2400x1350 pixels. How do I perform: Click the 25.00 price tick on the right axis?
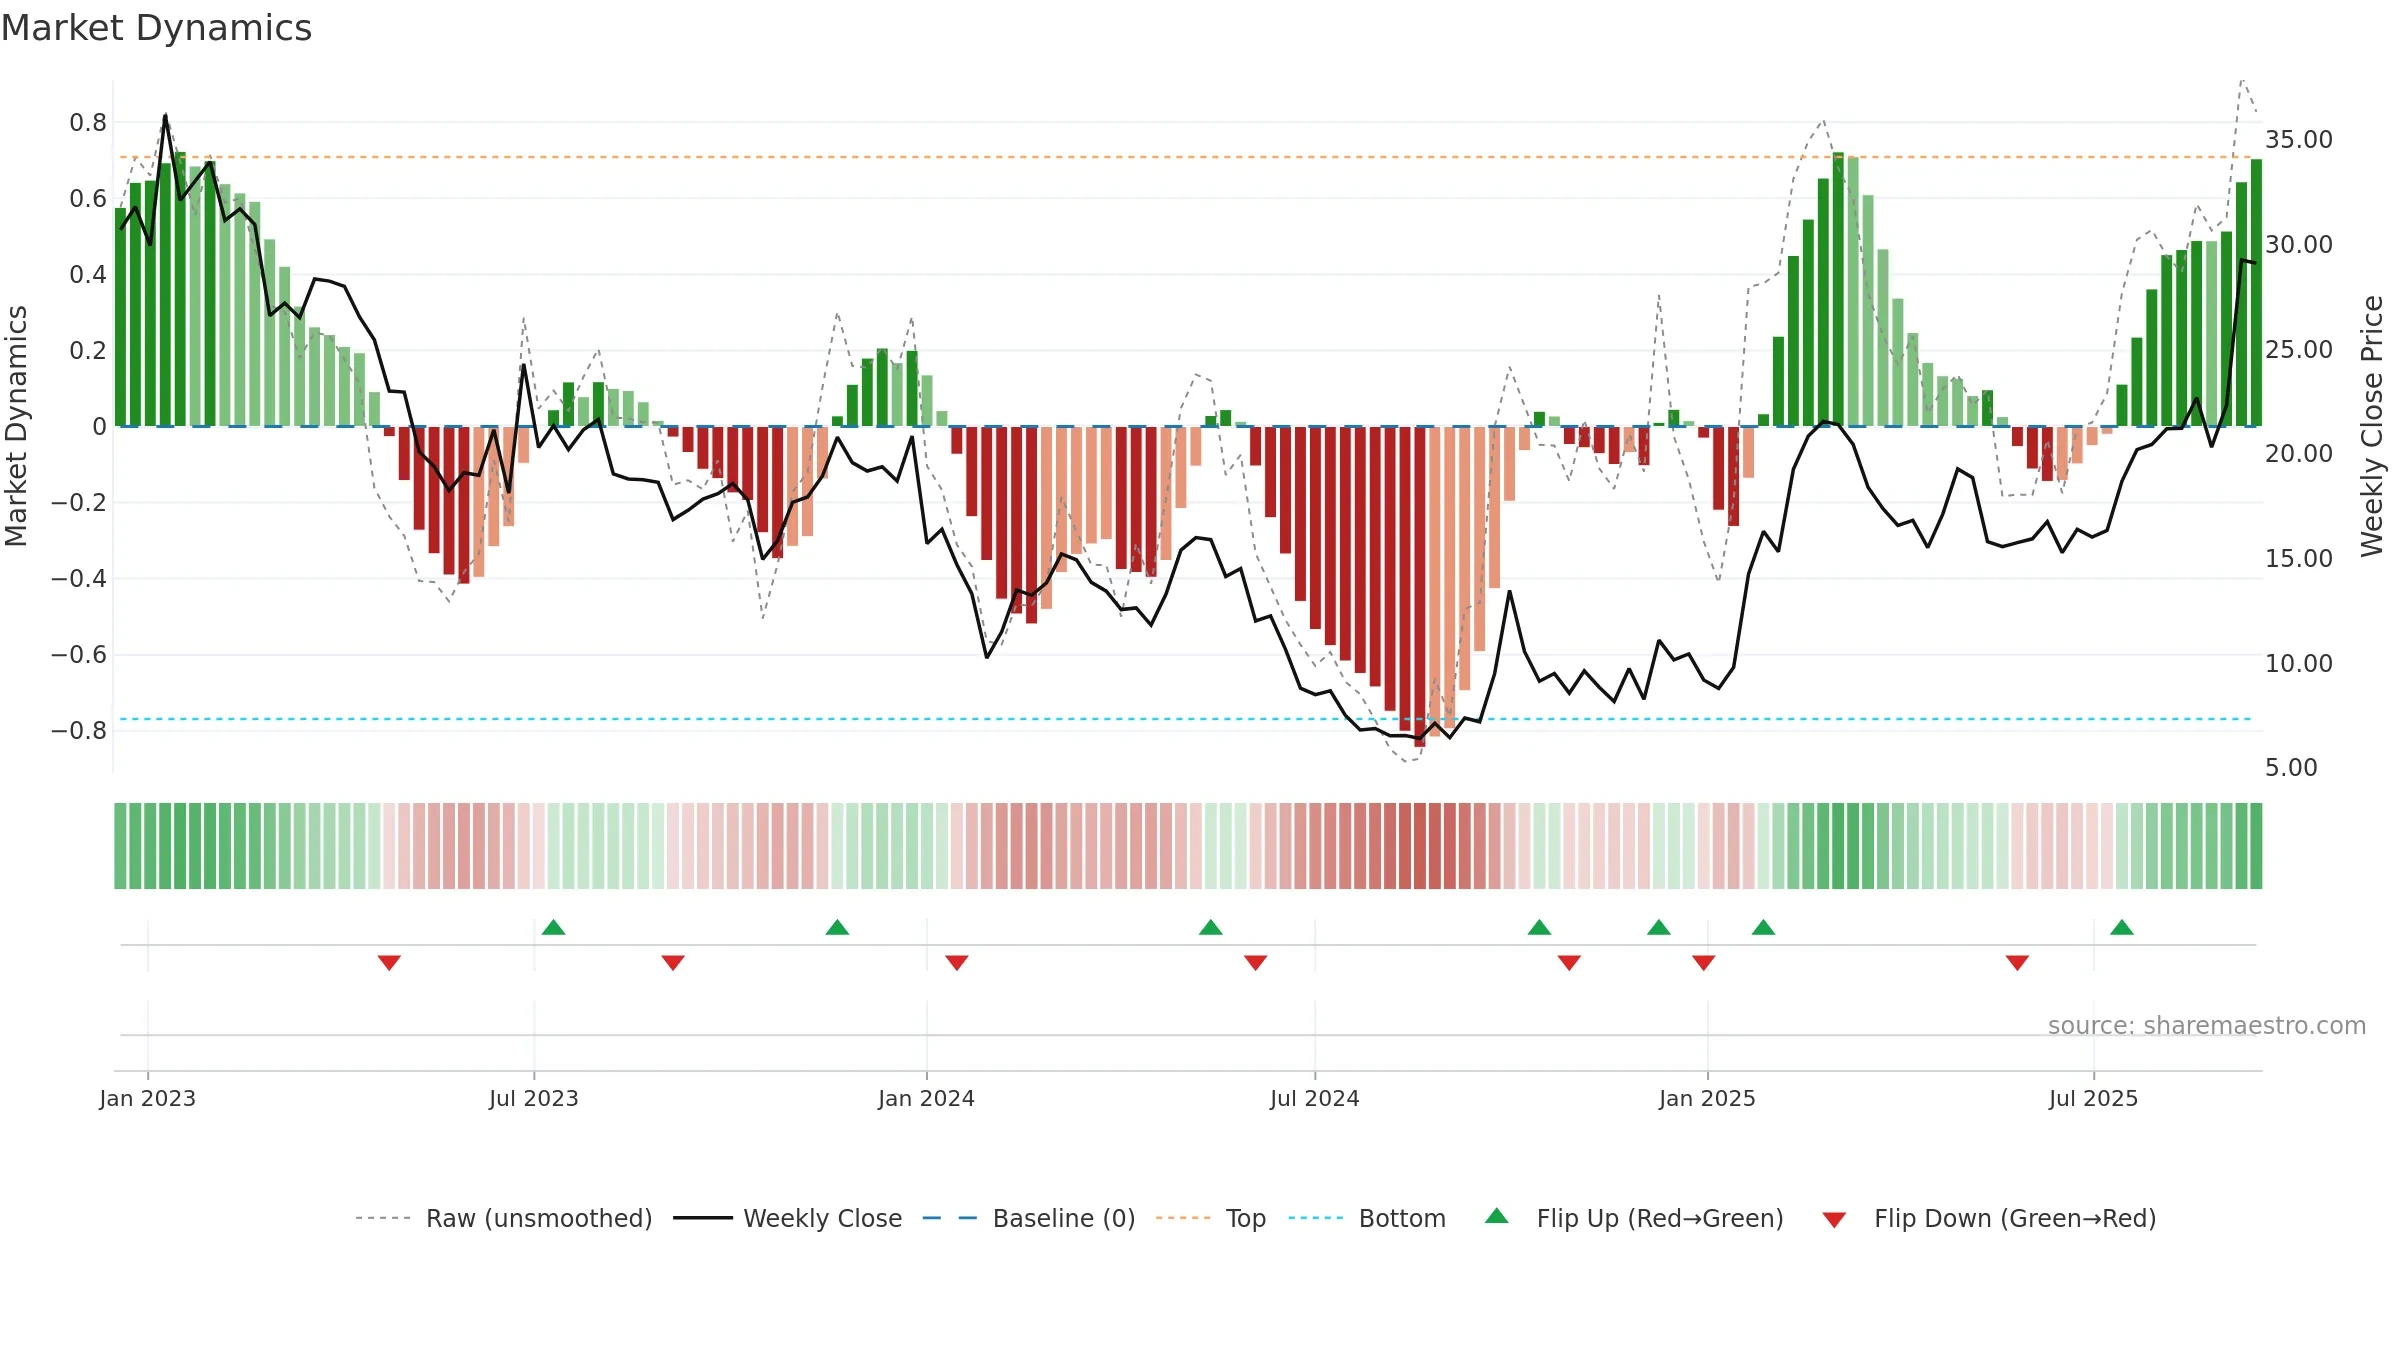(x=2299, y=350)
